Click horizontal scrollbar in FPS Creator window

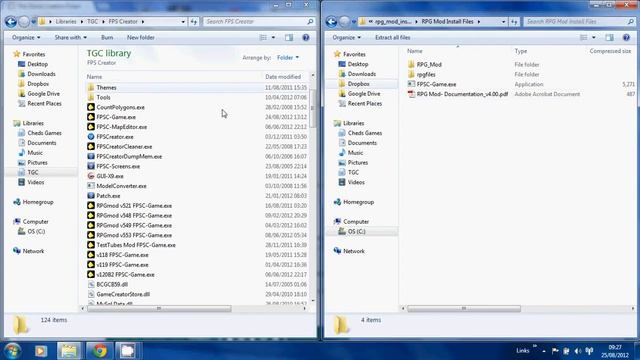click(x=159, y=309)
